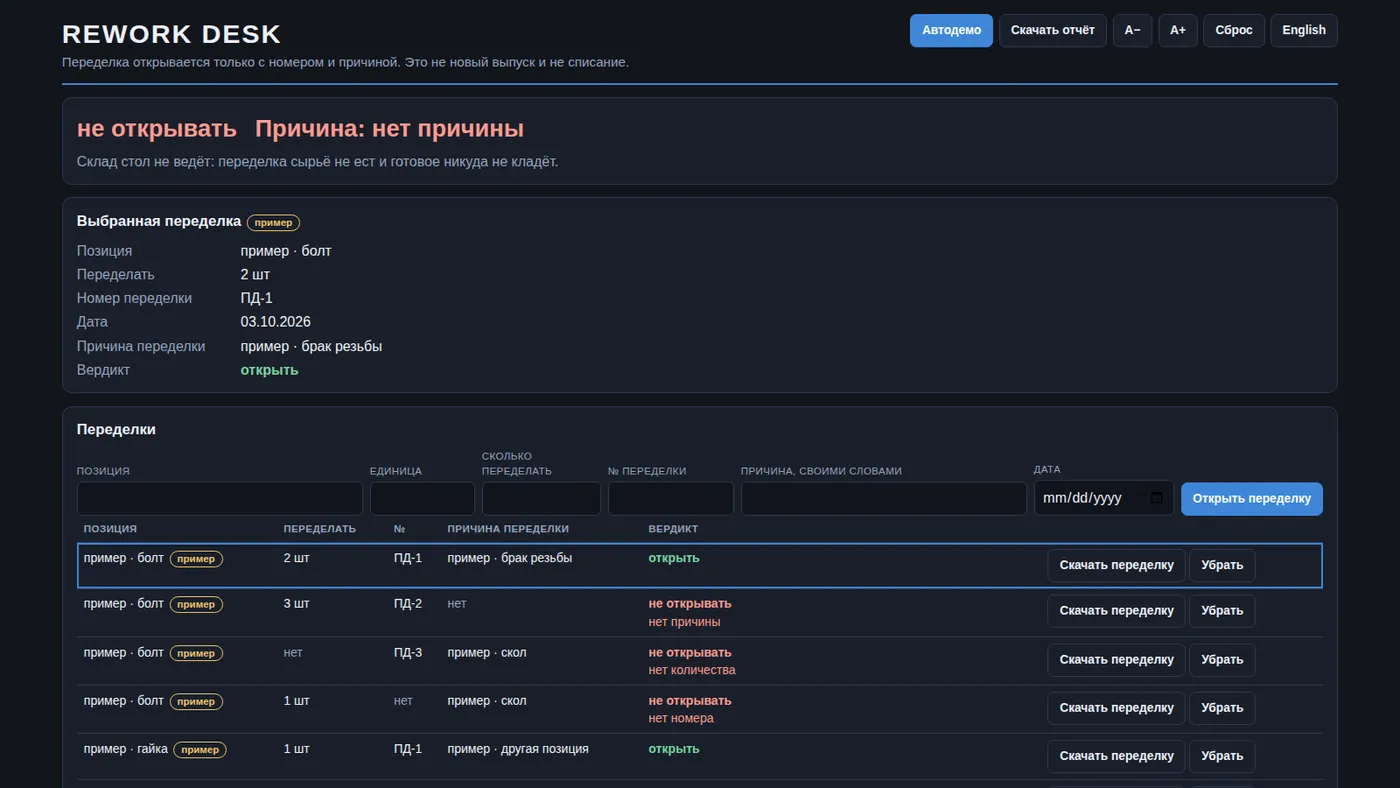Focus the Единица input field
Screen dimensions: 1400x788
[x=422, y=499]
